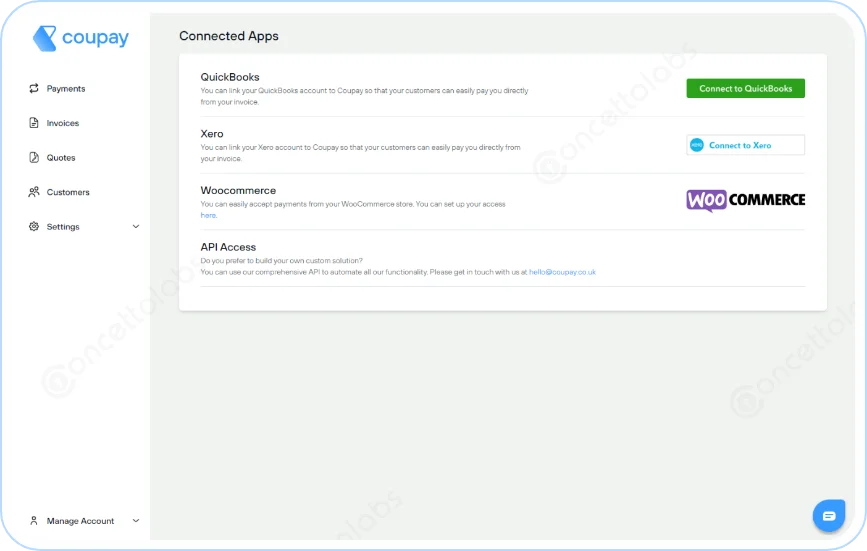This screenshot has width=867, height=551.
Task: Click the QuickBooks section heading
Action: [x=230, y=77]
